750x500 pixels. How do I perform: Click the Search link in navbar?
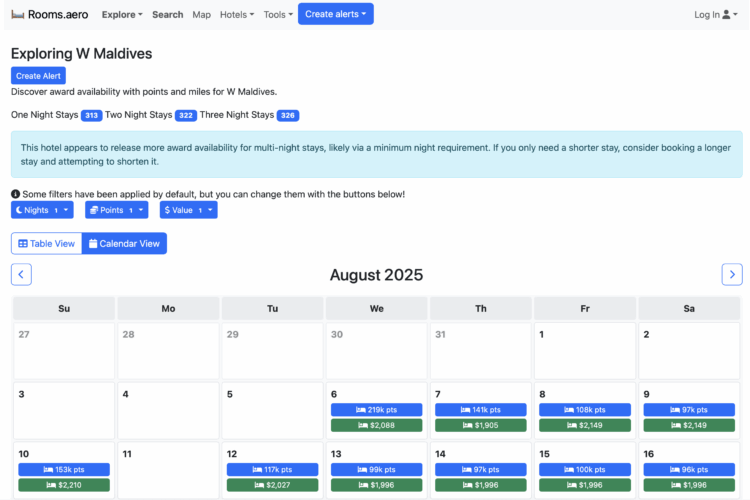click(x=167, y=14)
